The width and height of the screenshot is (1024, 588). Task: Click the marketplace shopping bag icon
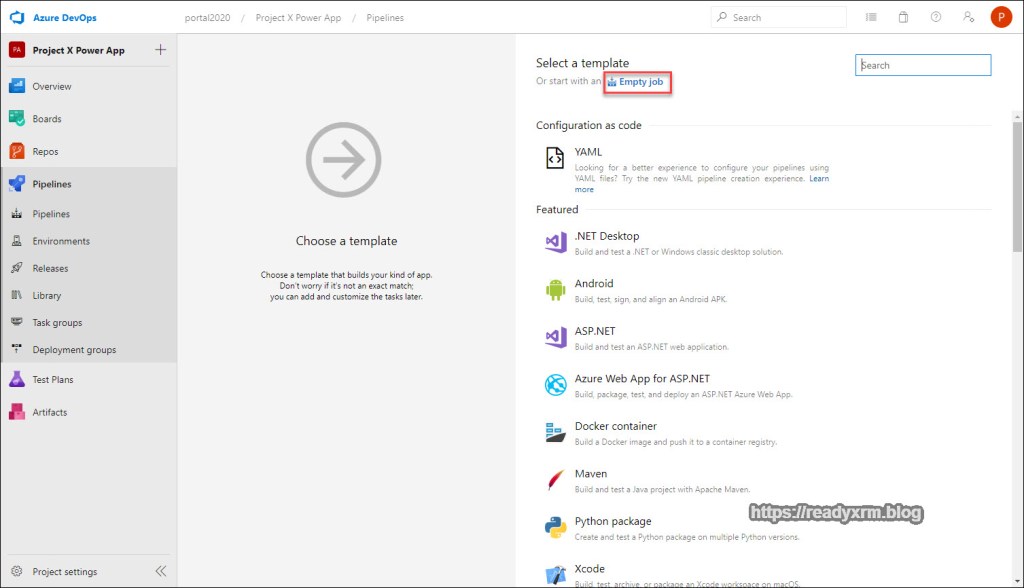click(x=903, y=17)
